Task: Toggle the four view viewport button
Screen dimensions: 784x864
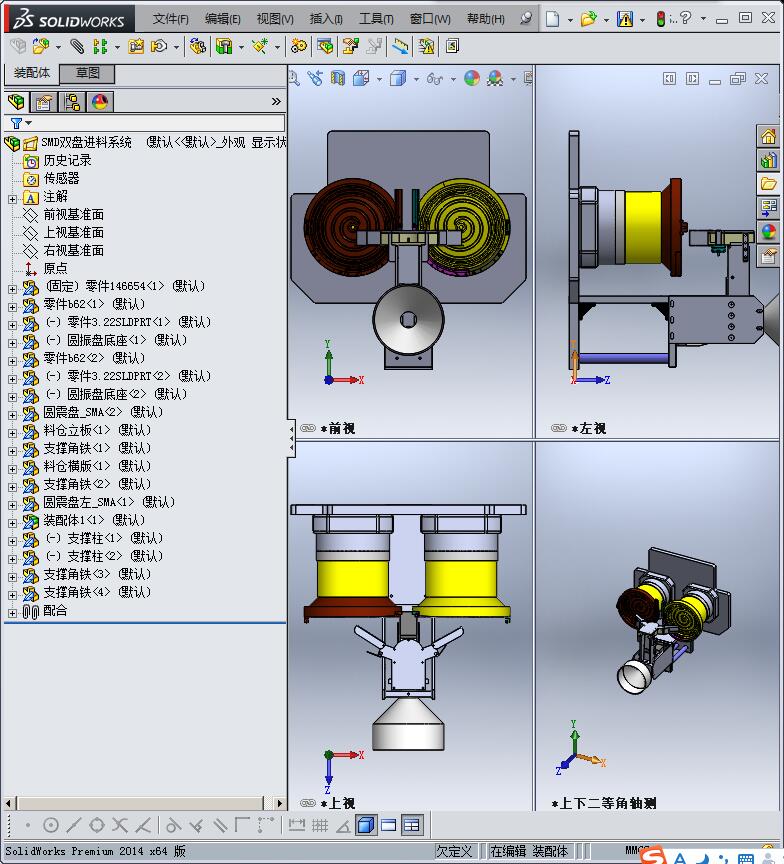Action: tap(412, 825)
